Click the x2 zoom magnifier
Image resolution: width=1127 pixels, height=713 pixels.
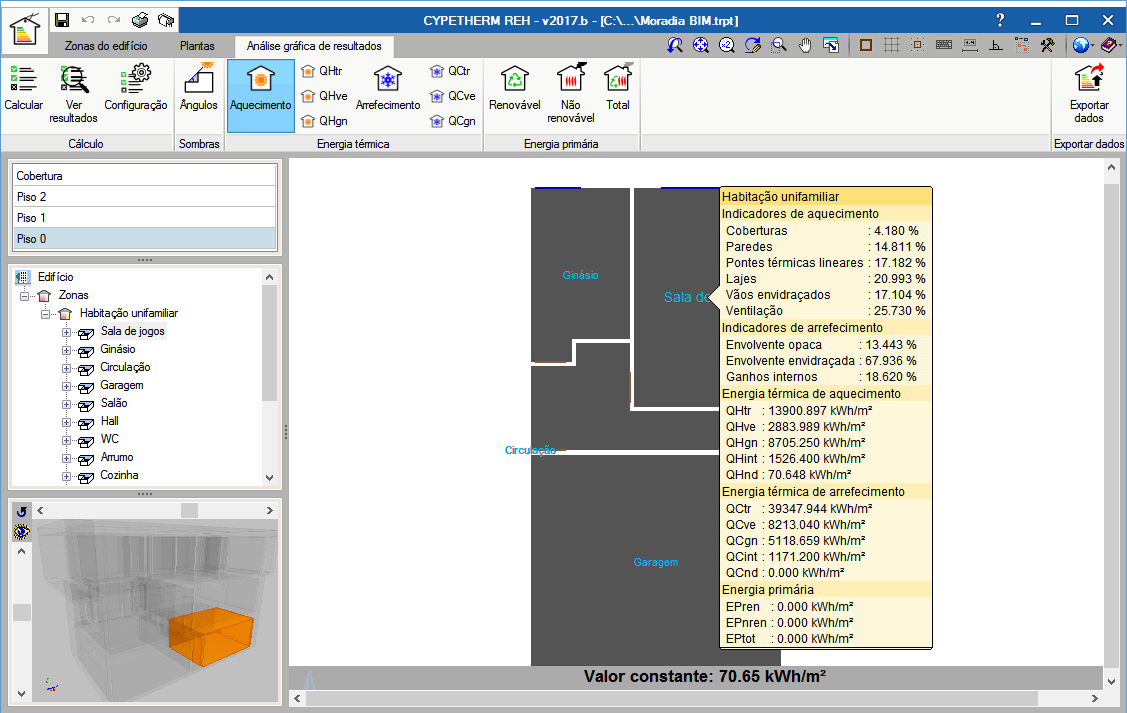pos(727,45)
